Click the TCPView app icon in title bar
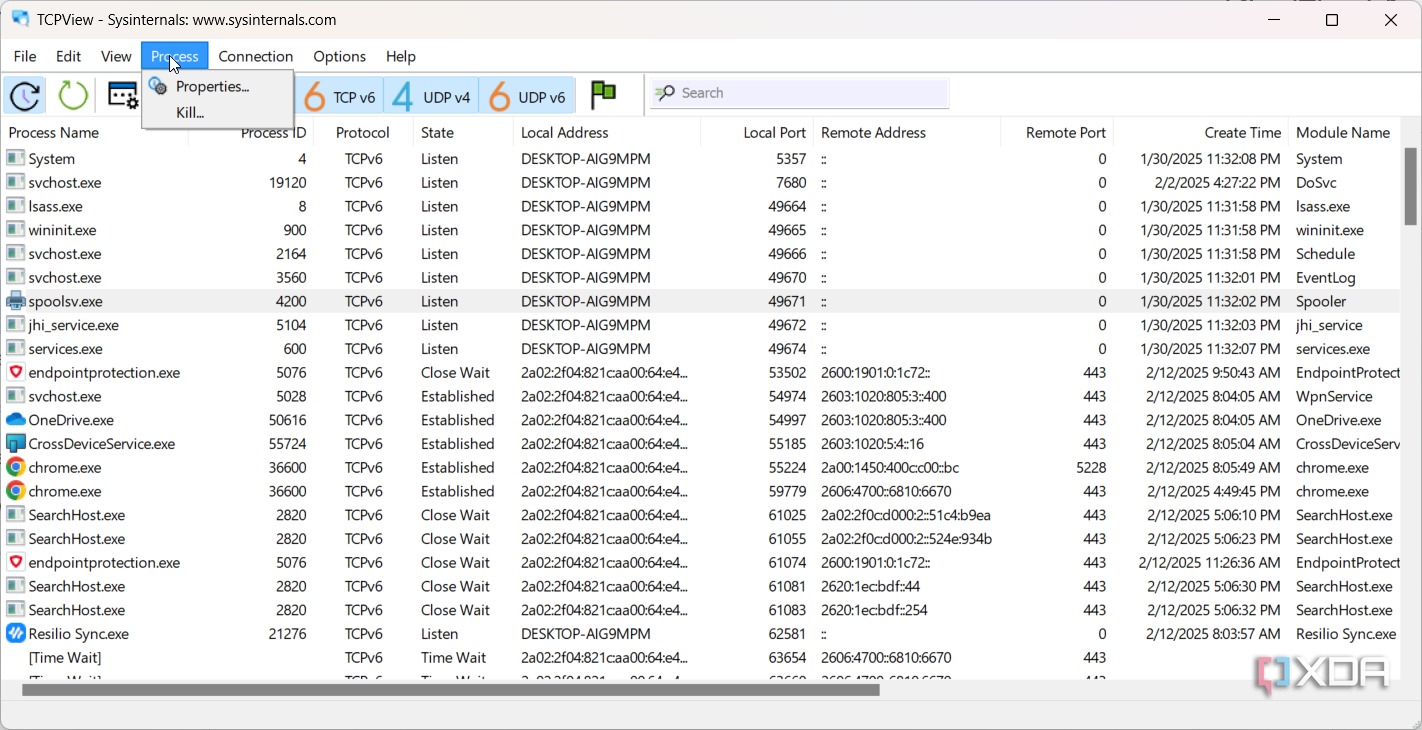 tap(20, 19)
